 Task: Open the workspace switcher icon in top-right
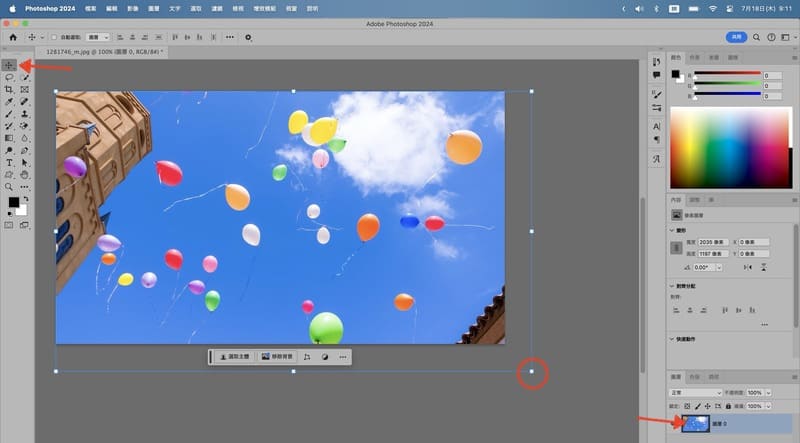[786, 37]
